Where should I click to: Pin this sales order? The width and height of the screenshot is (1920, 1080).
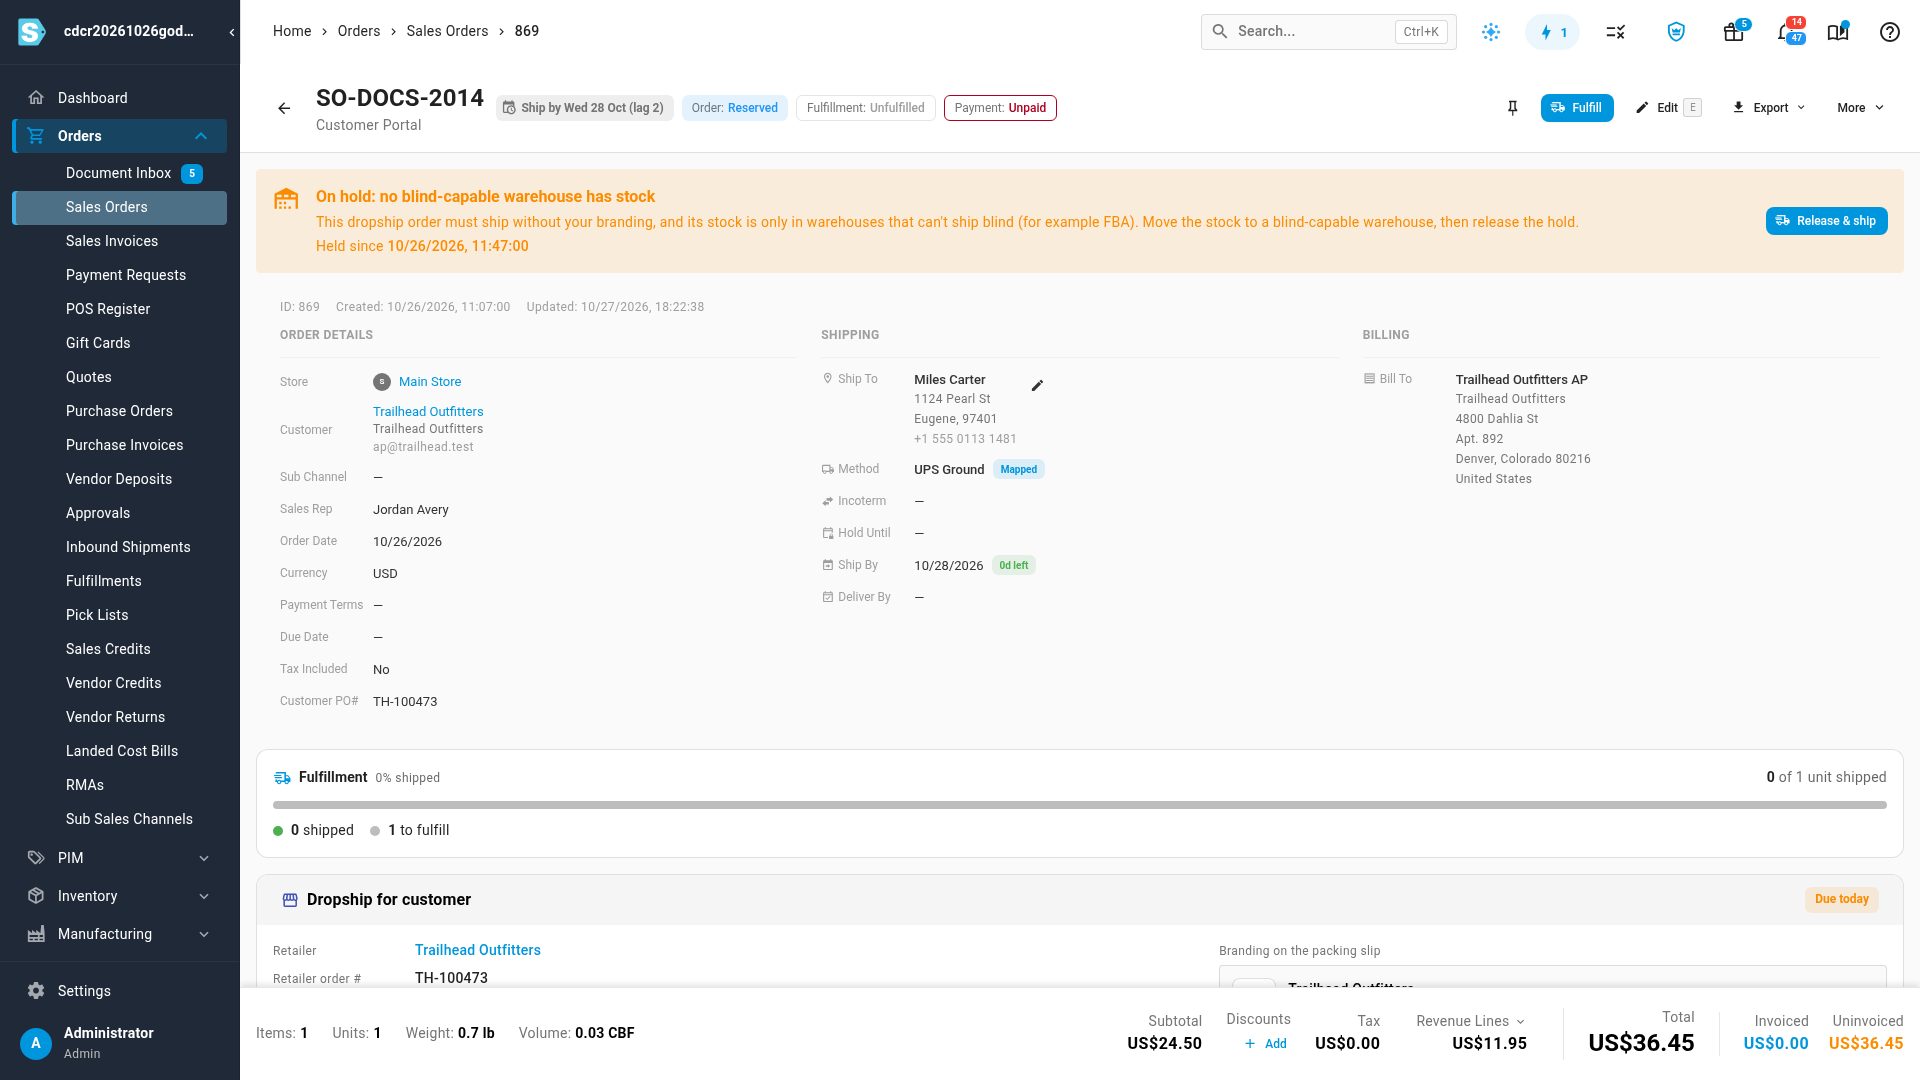tap(1513, 108)
